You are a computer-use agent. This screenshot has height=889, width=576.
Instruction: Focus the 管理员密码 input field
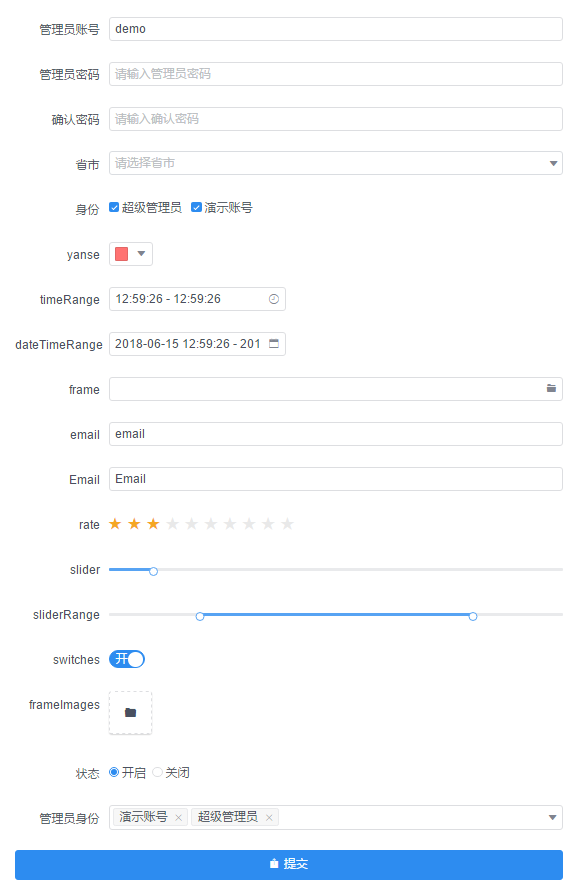336,74
